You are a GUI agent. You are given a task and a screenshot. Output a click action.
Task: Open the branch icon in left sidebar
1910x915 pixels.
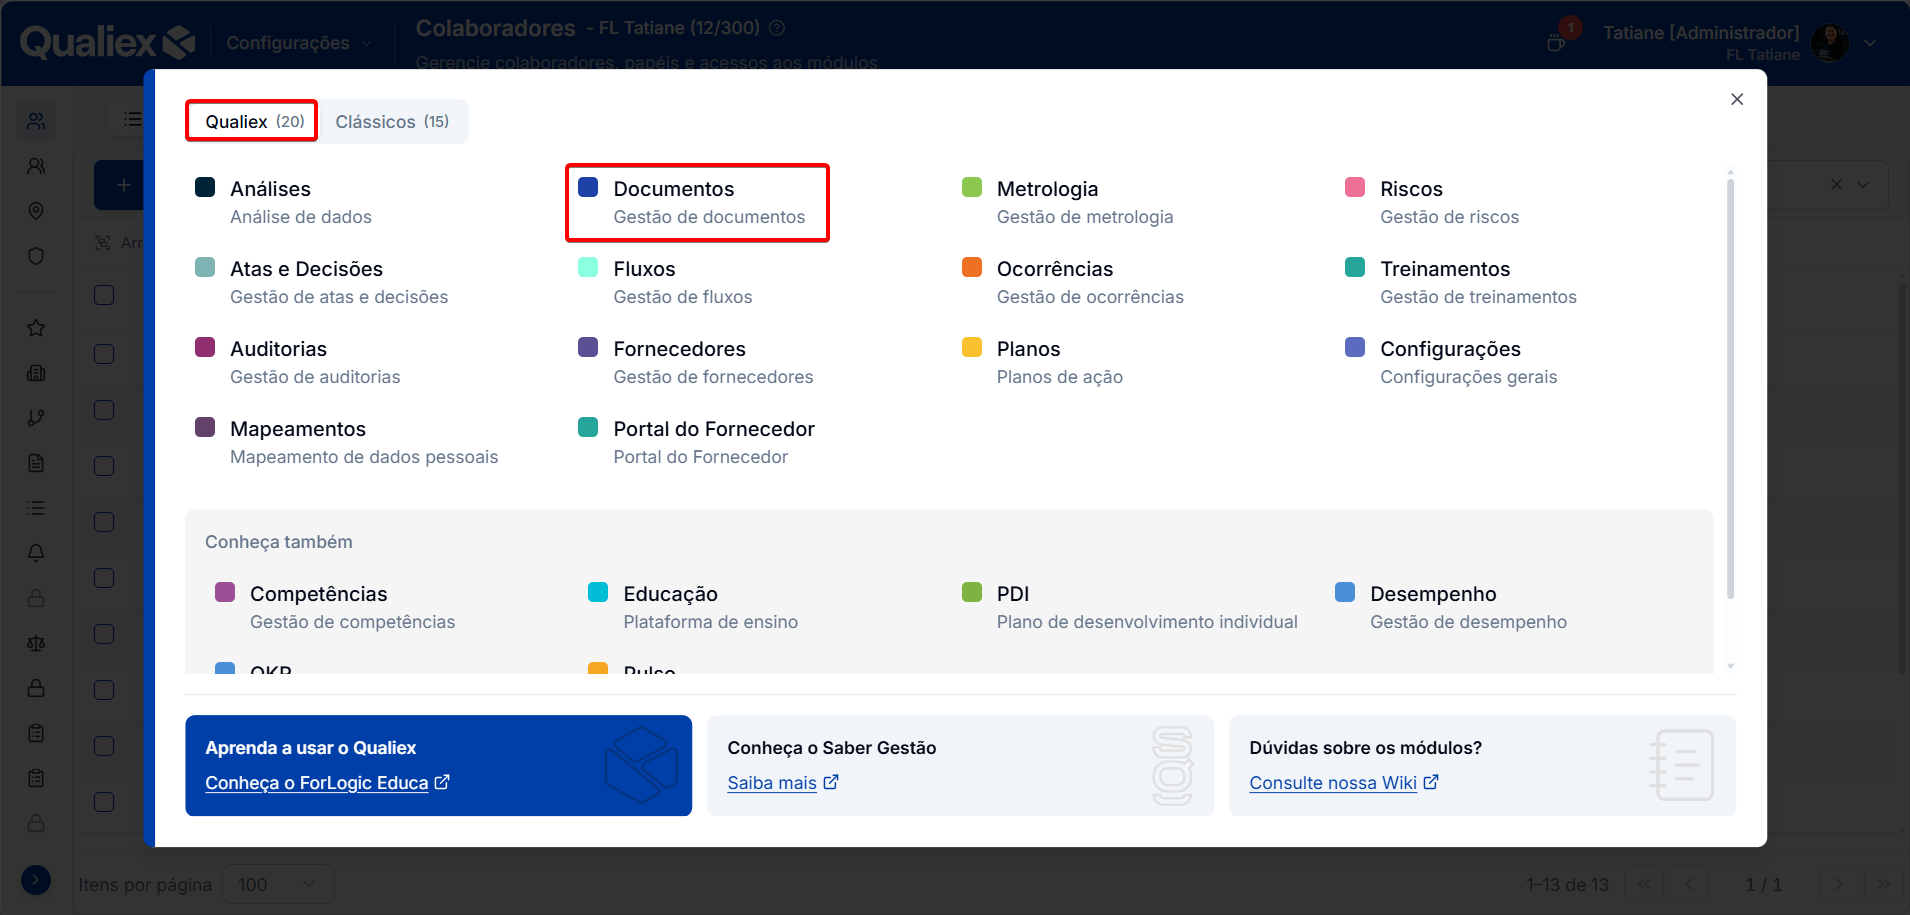coord(36,418)
